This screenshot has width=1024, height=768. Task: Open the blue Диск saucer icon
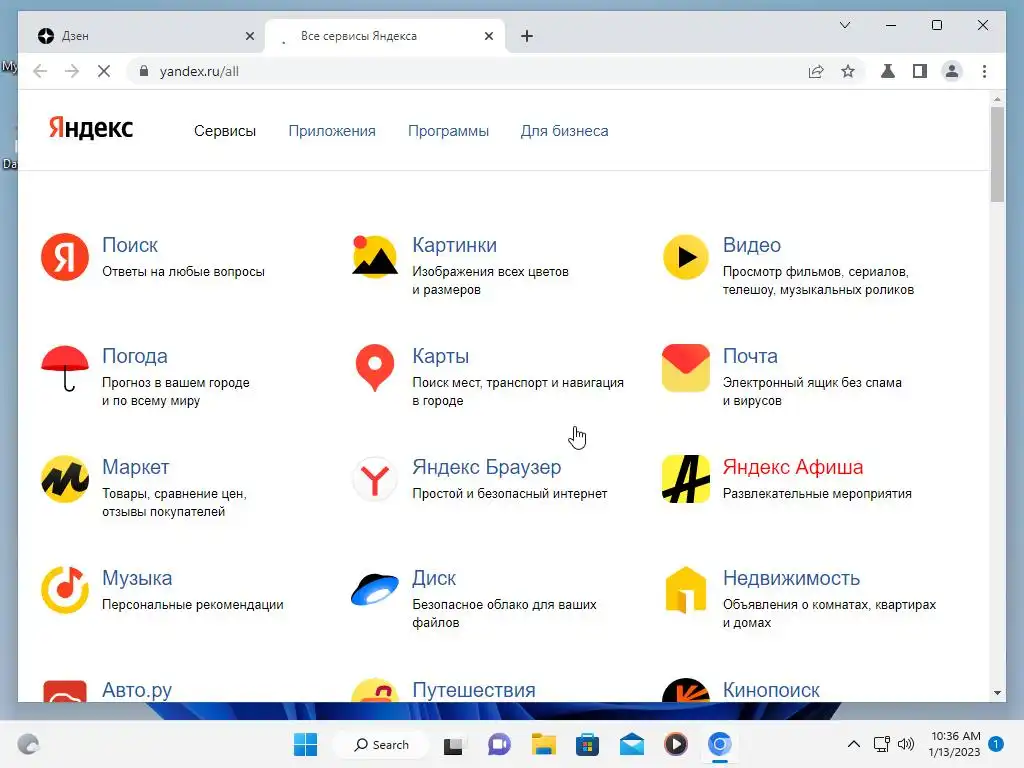pyautogui.click(x=375, y=589)
